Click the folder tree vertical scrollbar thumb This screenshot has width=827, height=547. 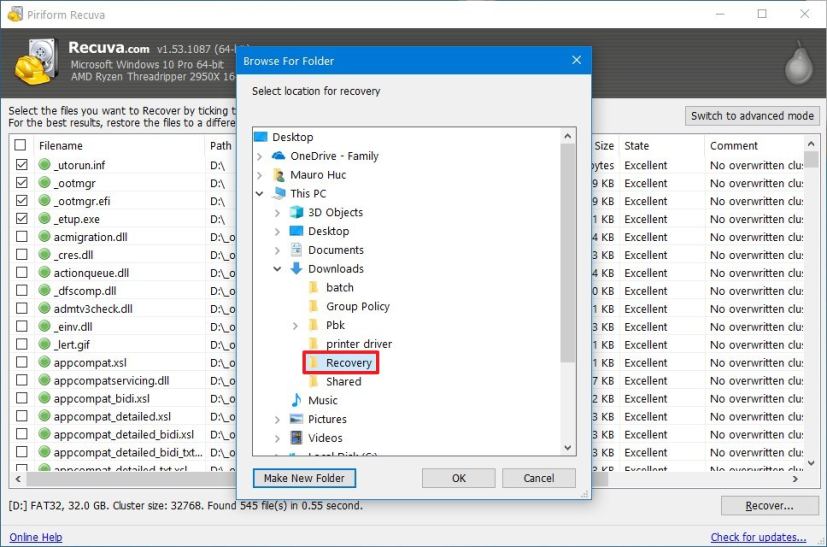[x=568, y=253]
